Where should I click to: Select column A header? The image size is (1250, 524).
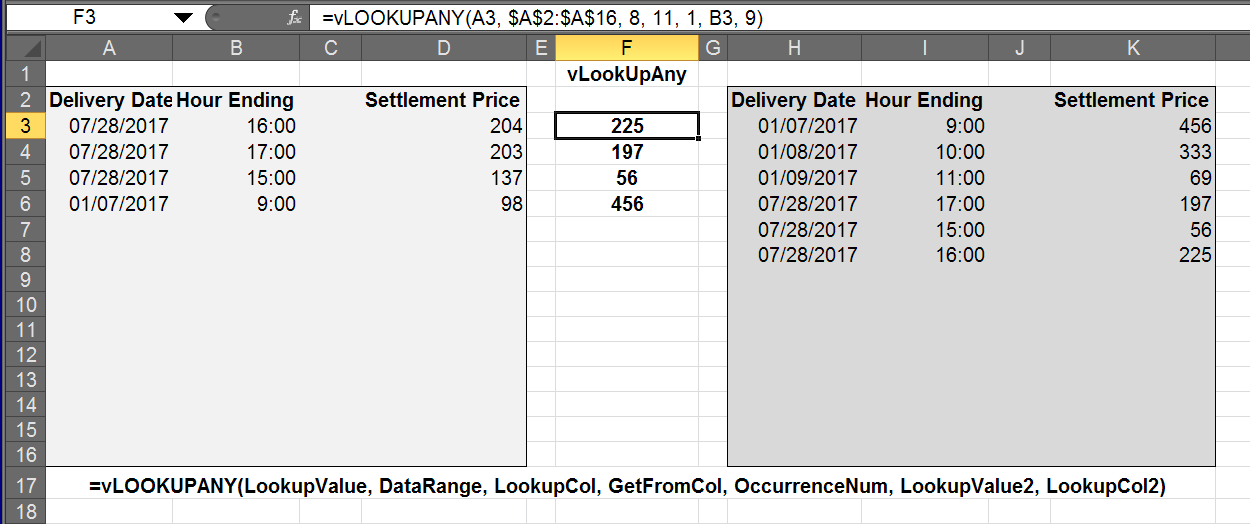(x=109, y=48)
